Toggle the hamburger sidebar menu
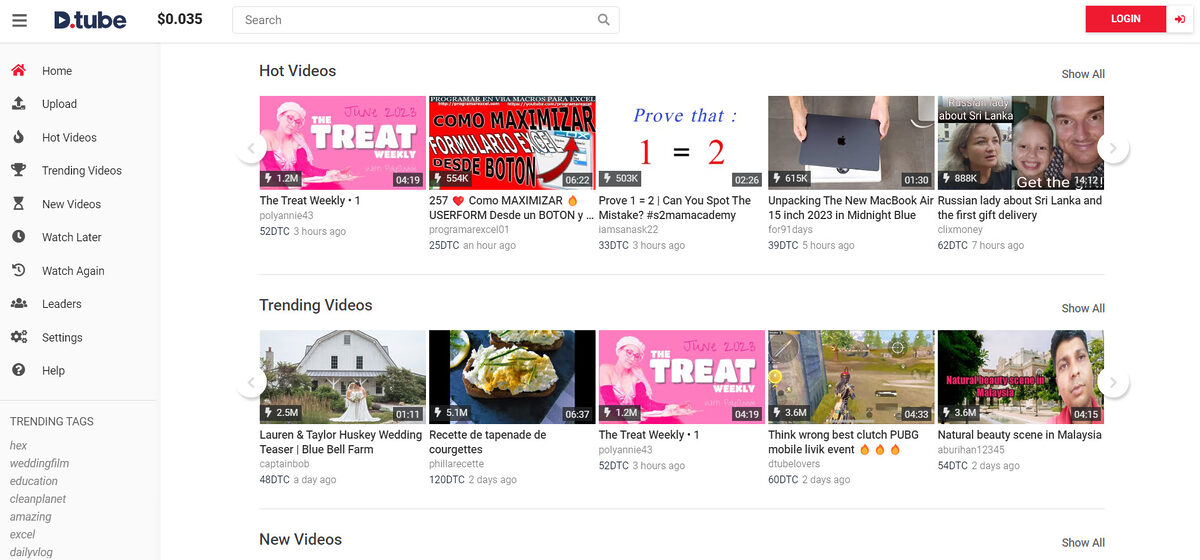 20,20
